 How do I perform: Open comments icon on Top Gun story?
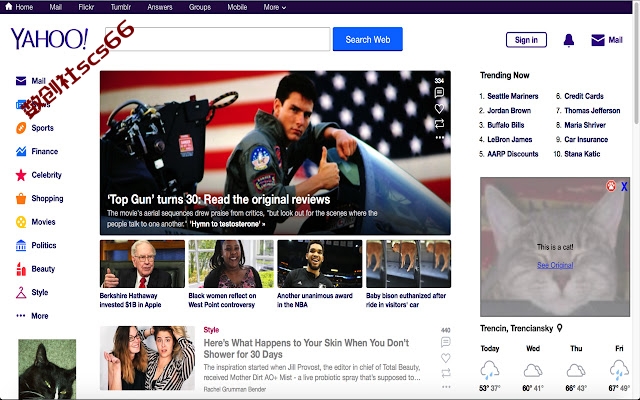pyautogui.click(x=439, y=93)
